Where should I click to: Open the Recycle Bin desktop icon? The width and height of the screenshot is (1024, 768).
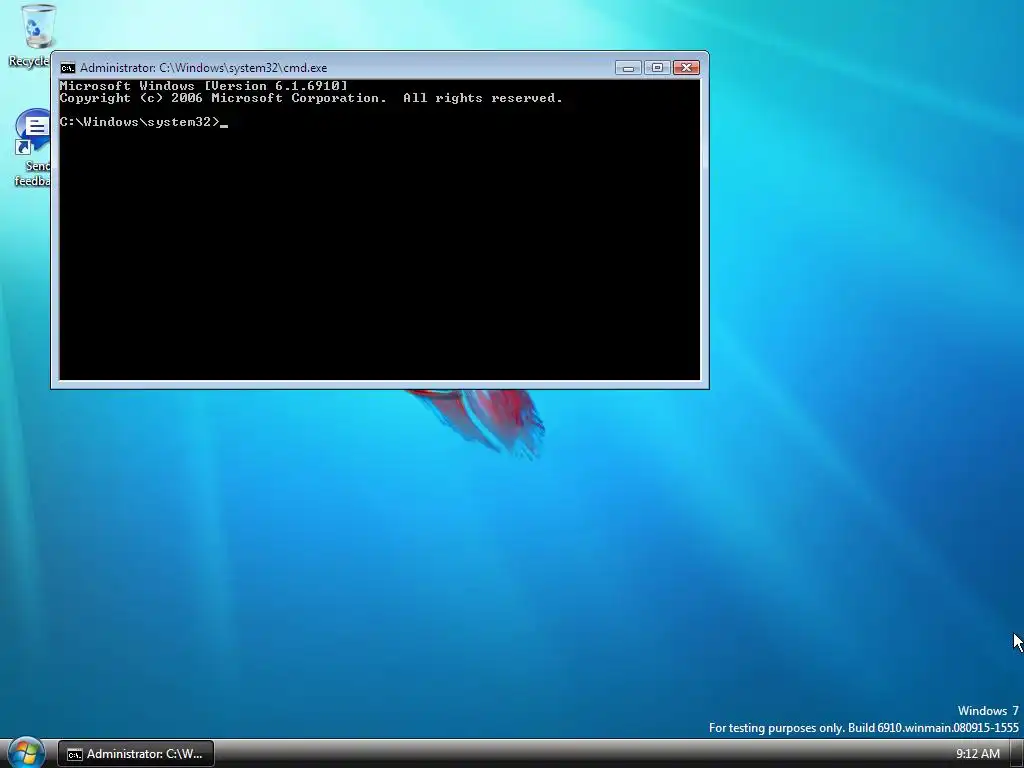tap(29, 36)
